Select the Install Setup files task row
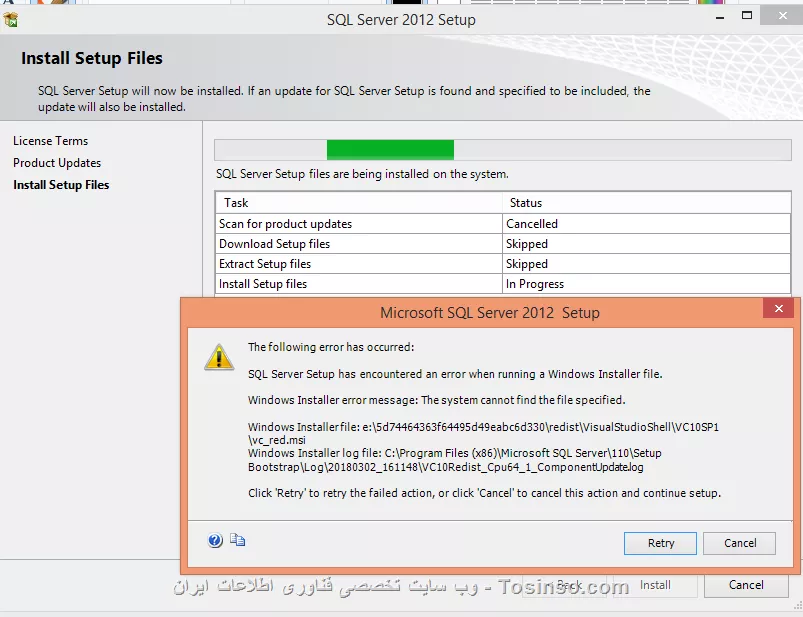The width and height of the screenshot is (803, 617). pos(503,284)
